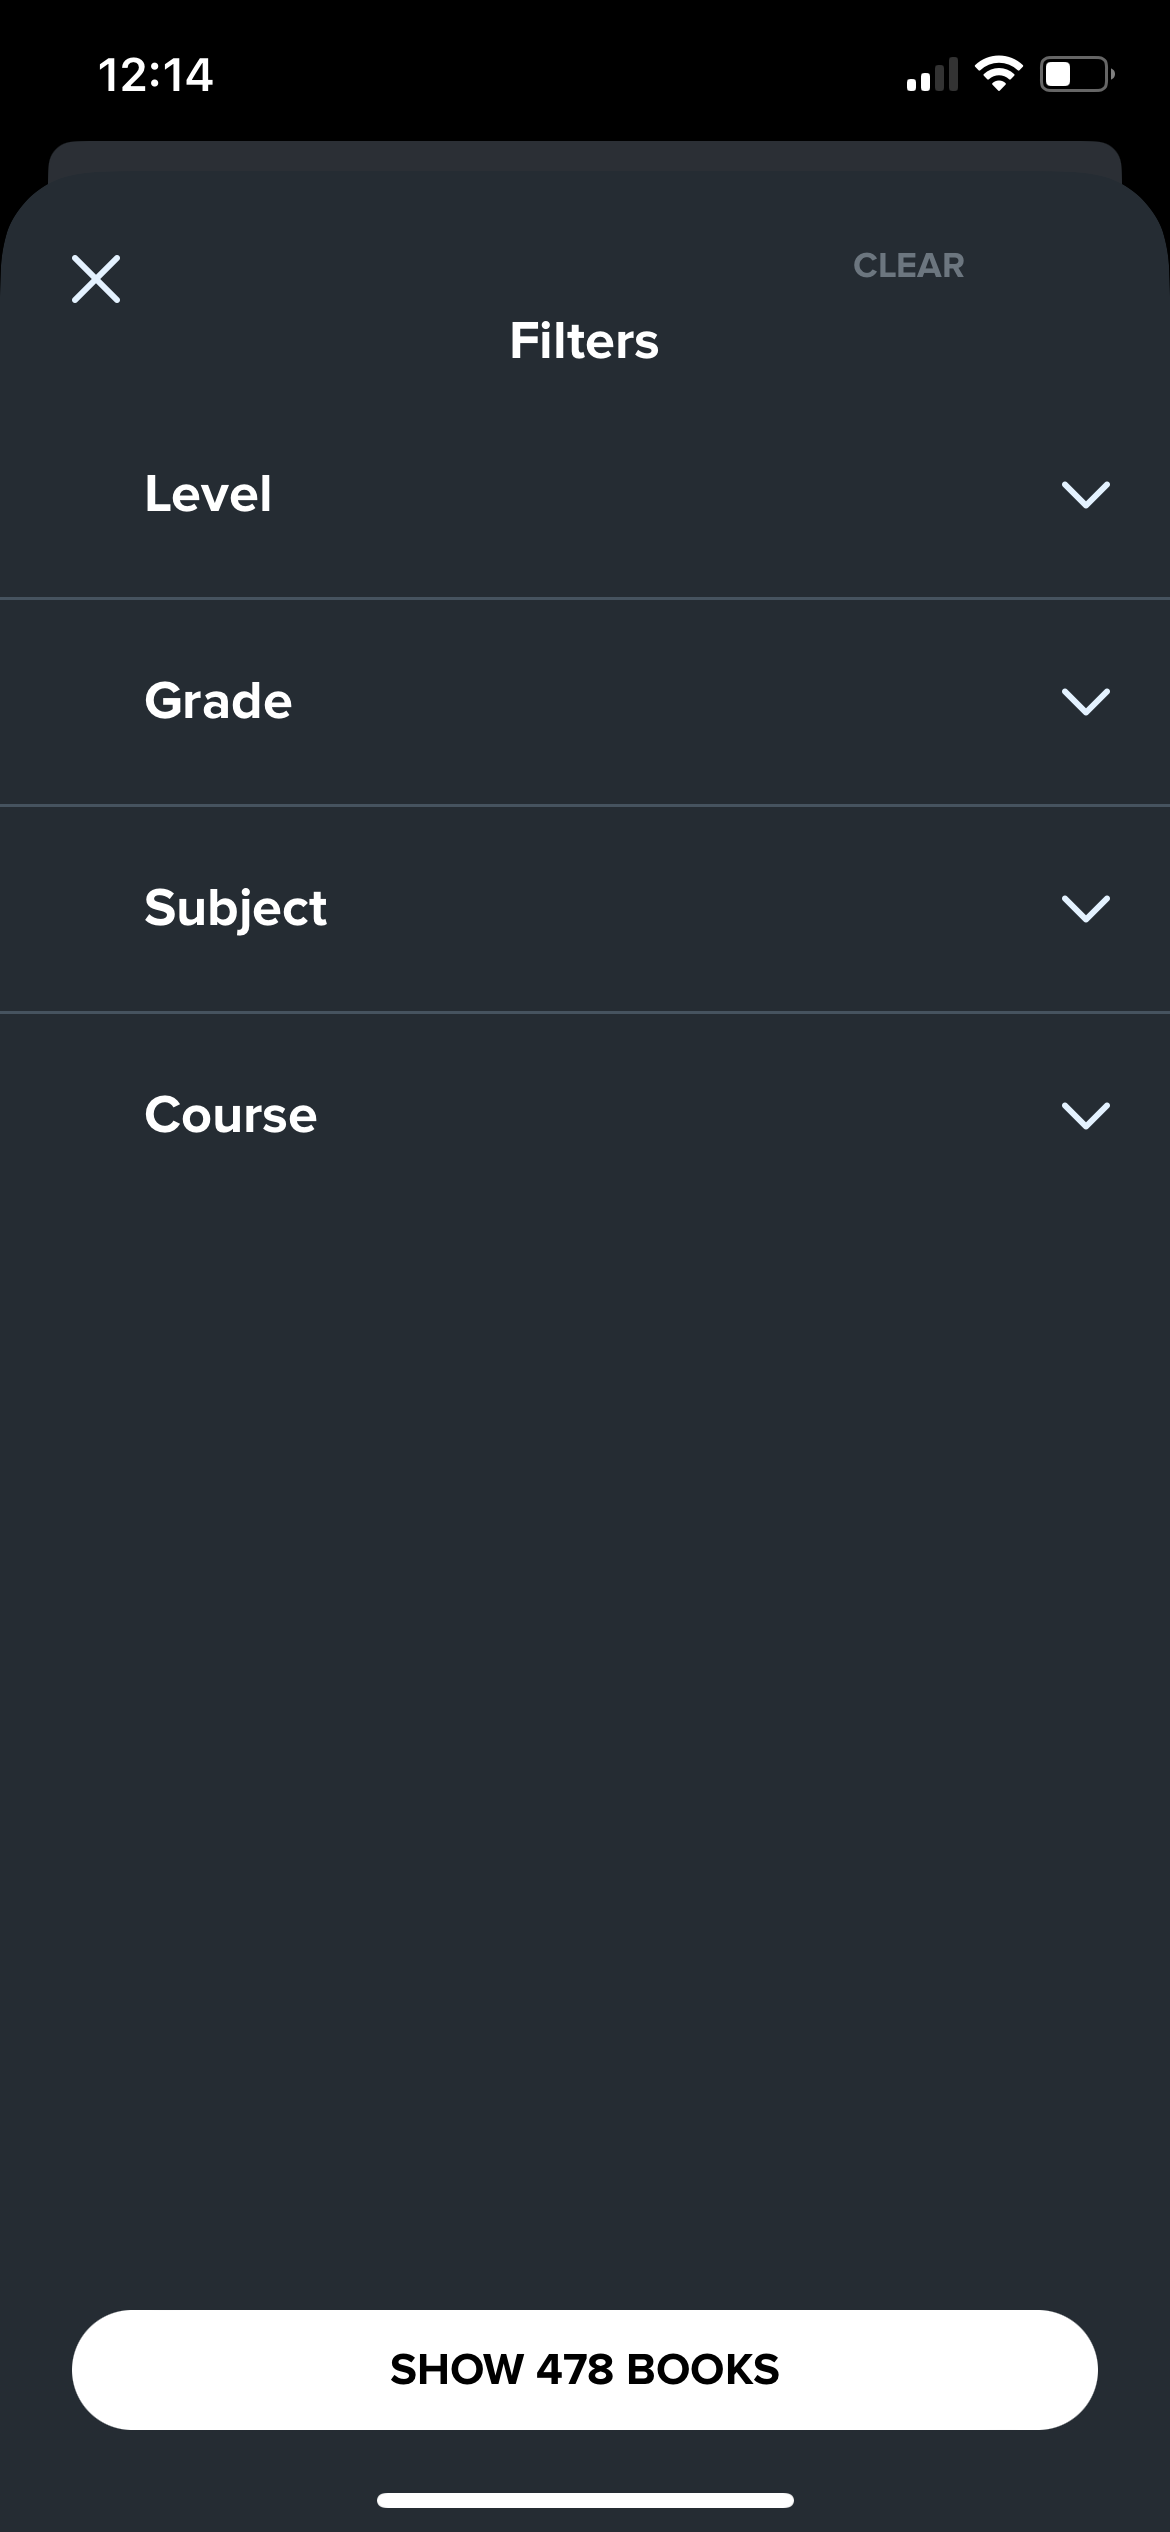Expand the Level filter section
This screenshot has height=2532, width=1170.
point(585,494)
